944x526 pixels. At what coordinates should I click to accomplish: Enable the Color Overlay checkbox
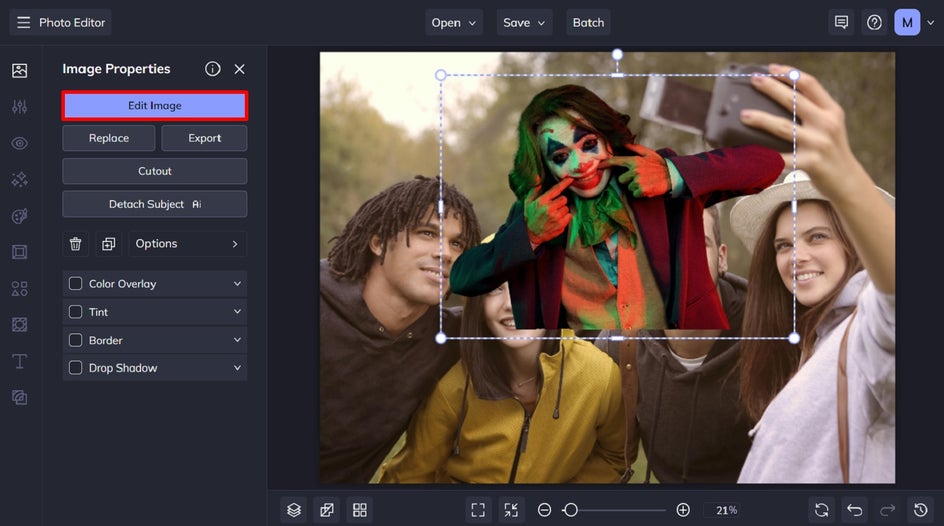pyautogui.click(x=75, y=284)
